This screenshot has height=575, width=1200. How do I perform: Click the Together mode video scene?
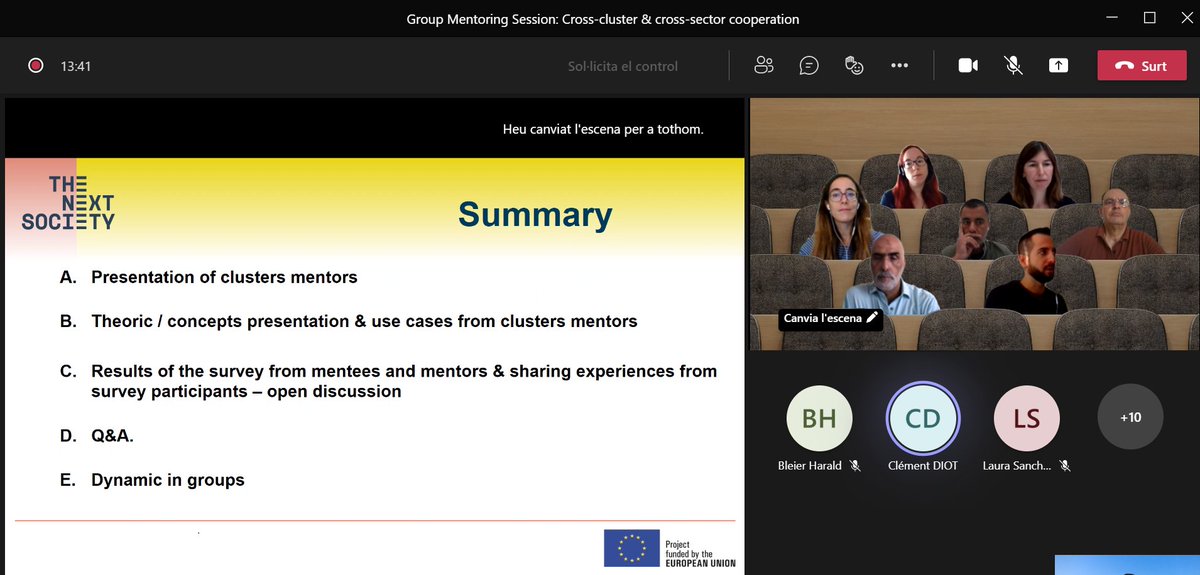pos(975,224)
